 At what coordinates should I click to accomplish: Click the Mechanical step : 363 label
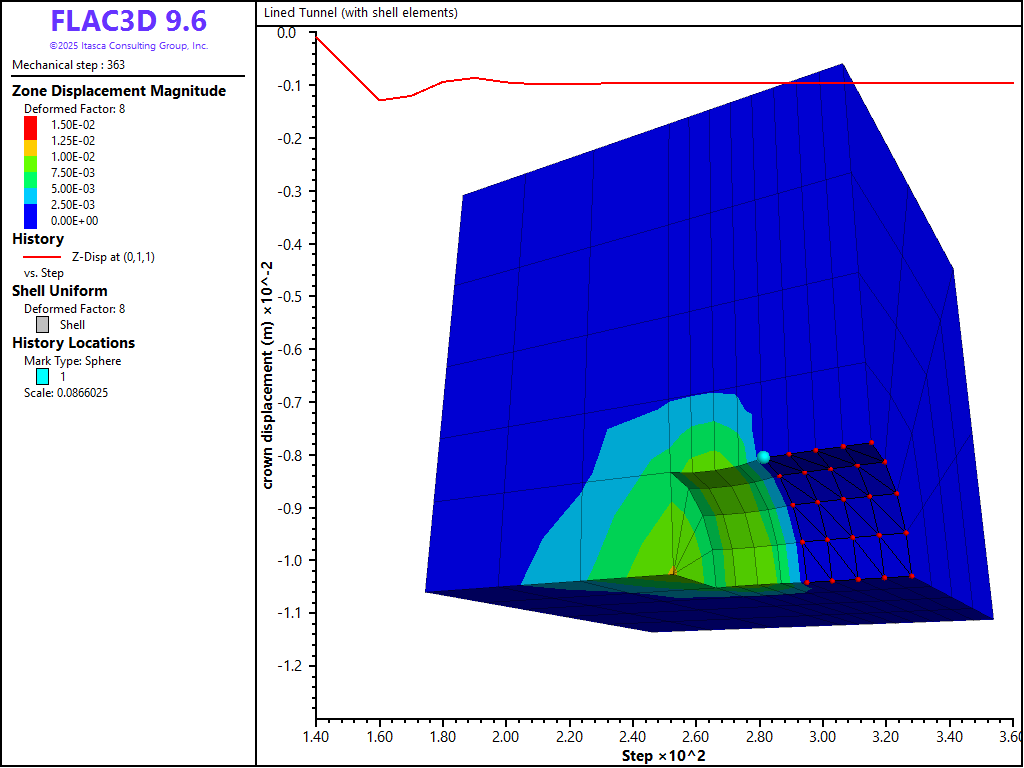click(x=68, y=65)
